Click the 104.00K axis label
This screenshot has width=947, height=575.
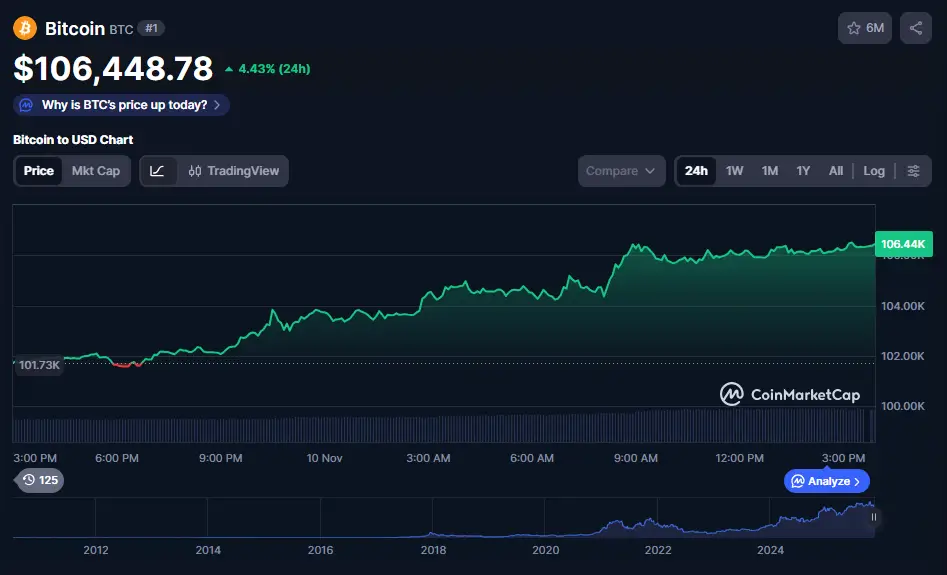pyautogui.click(x=902, y=306)
